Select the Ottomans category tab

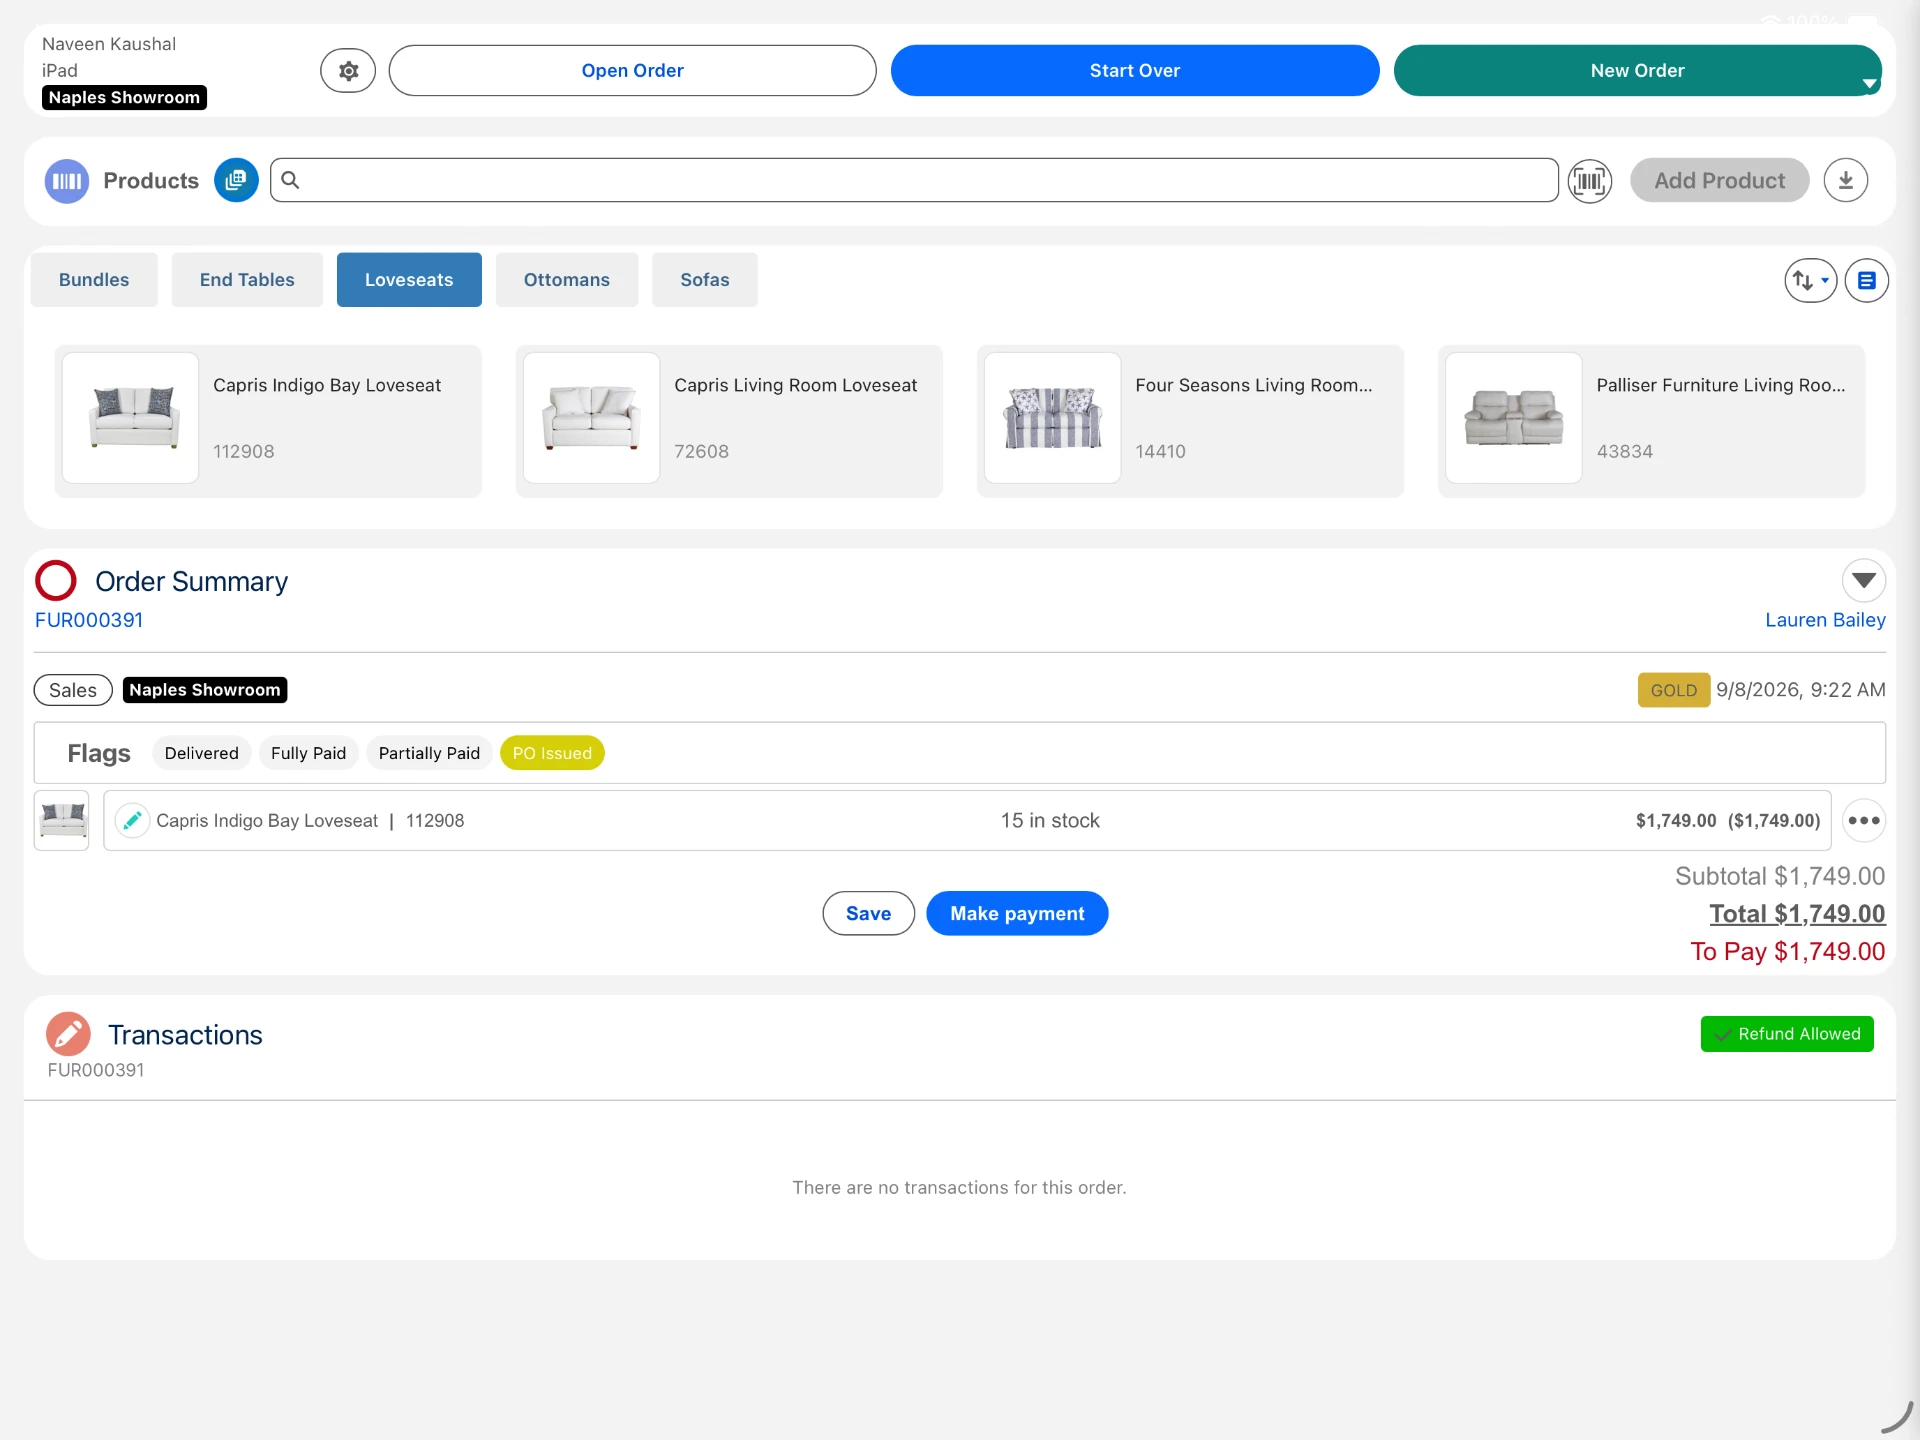(567, 280)
